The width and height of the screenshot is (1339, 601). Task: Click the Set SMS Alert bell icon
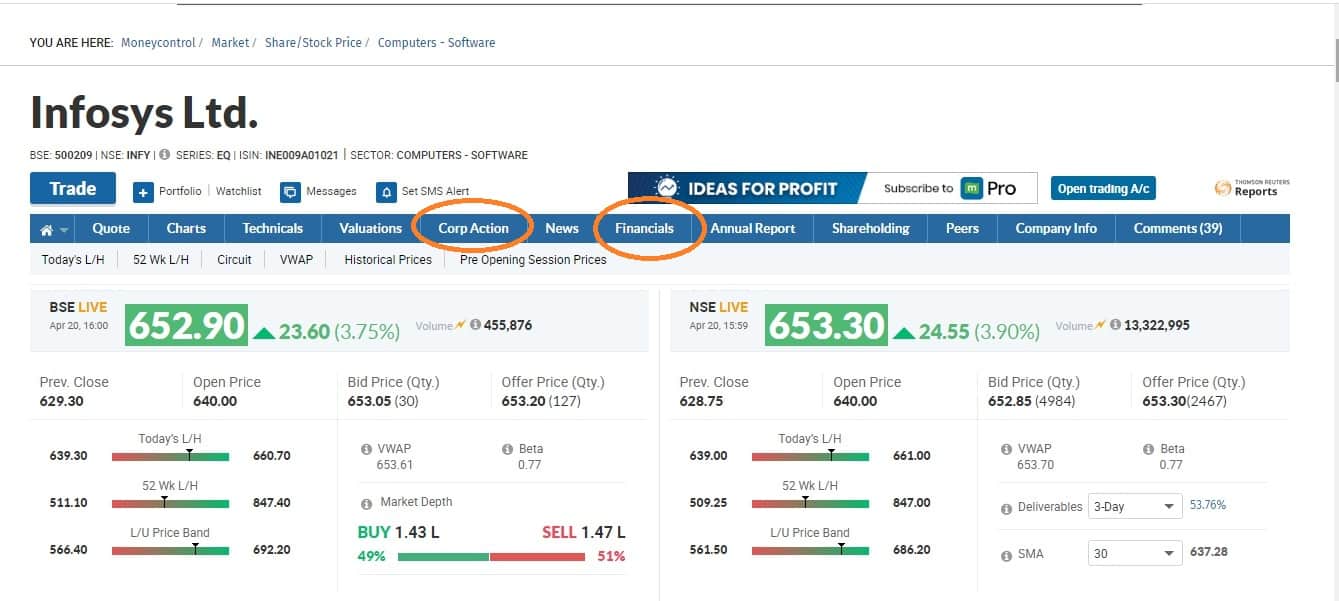tap(386, 192)
